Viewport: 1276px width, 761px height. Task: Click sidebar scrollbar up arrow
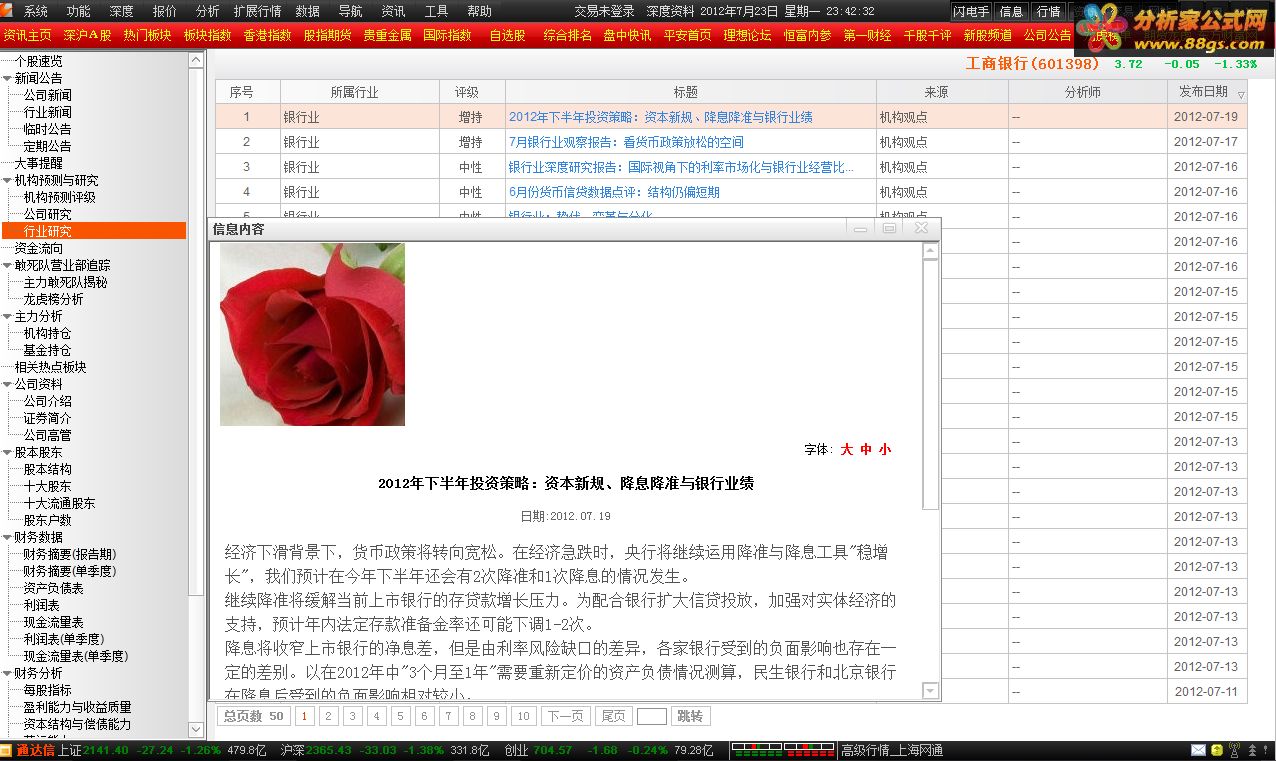[x=196, y=61]
